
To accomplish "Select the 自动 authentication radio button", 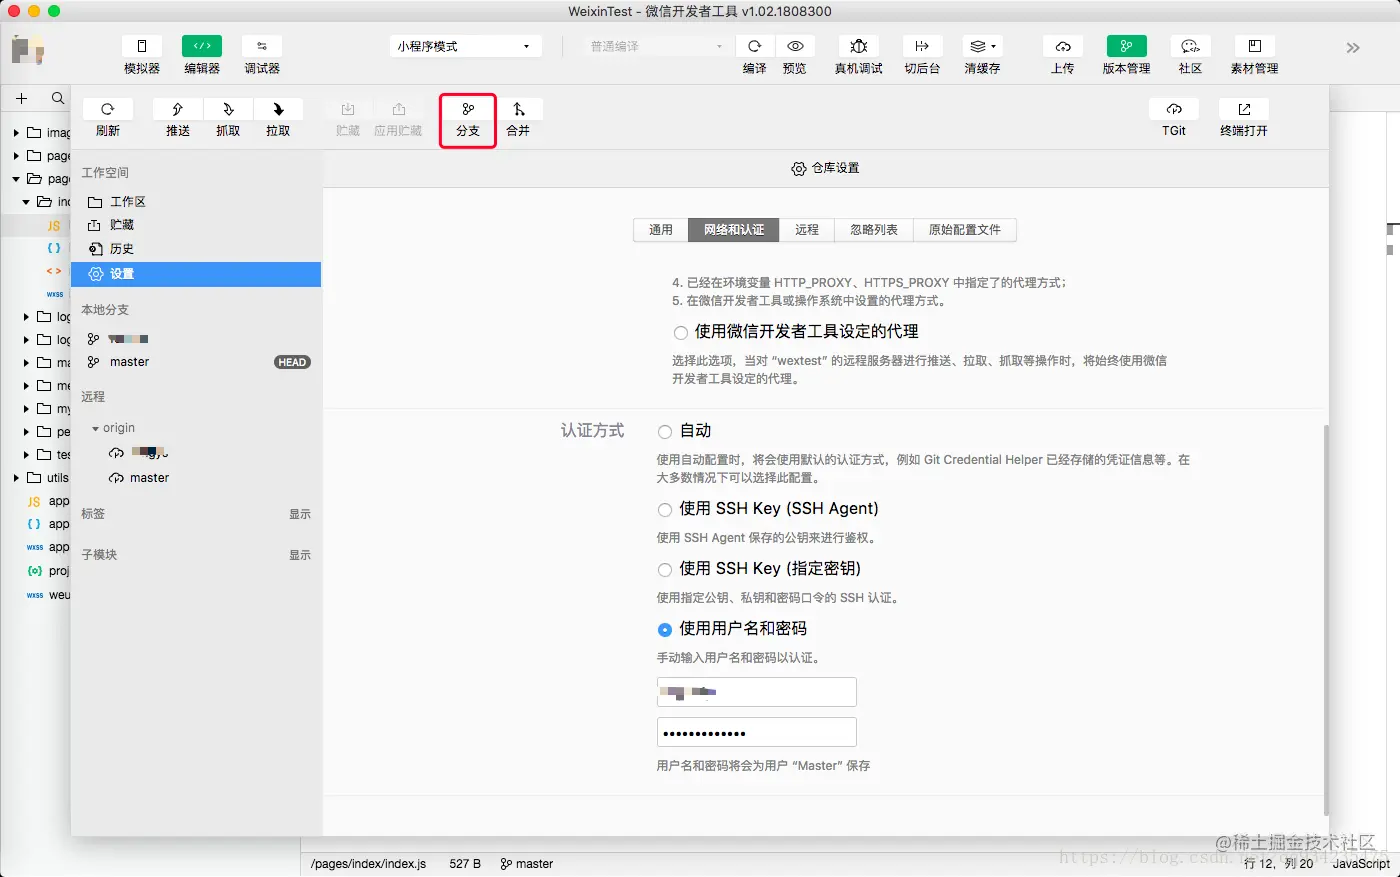I will [664, 431].
